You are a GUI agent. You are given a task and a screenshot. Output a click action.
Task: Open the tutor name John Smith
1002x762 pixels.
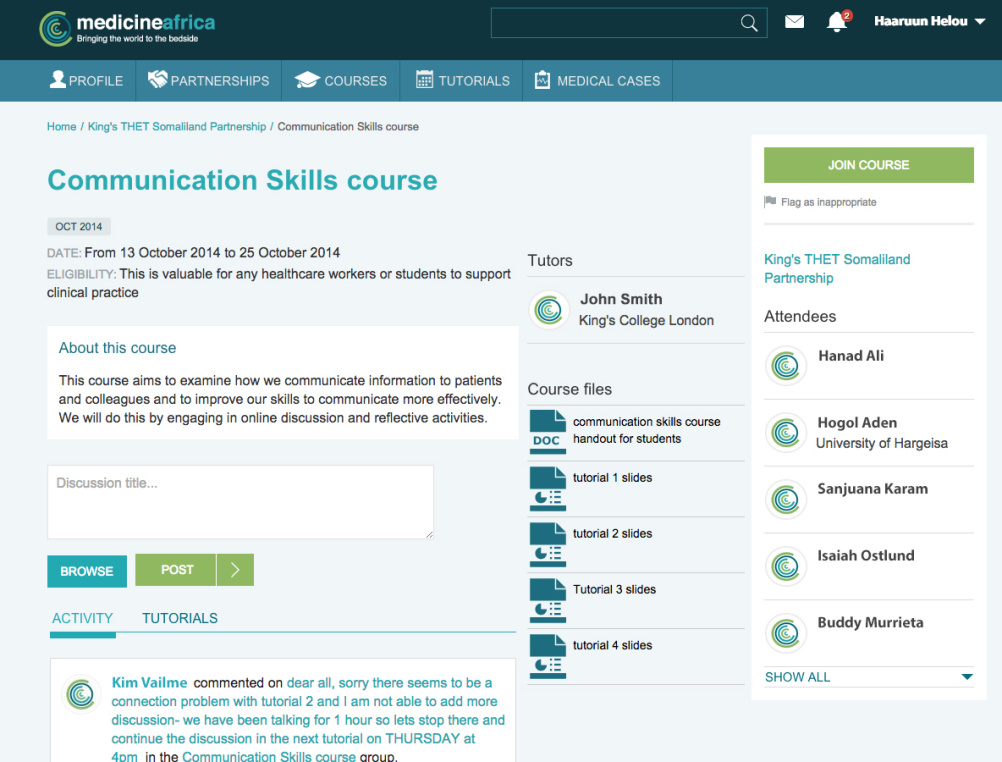(621, 299)
